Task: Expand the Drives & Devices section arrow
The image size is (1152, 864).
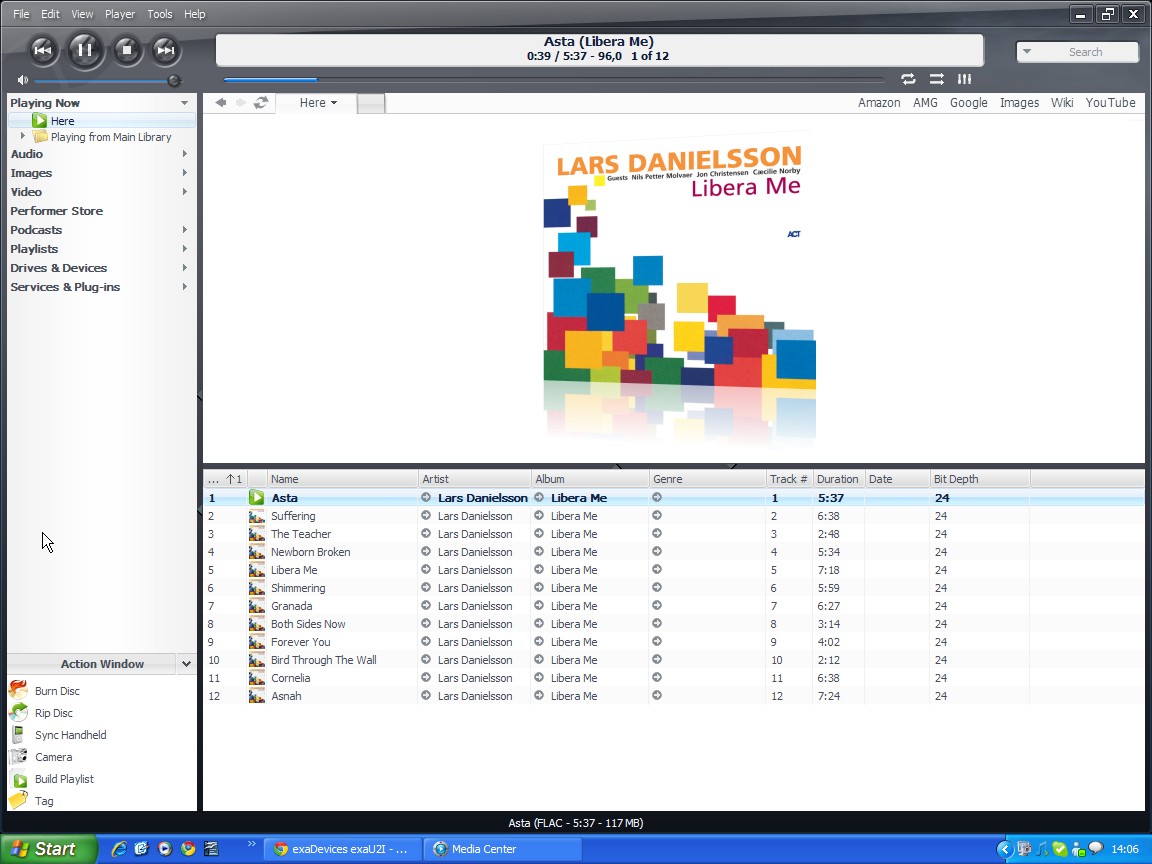Action: 184,268
